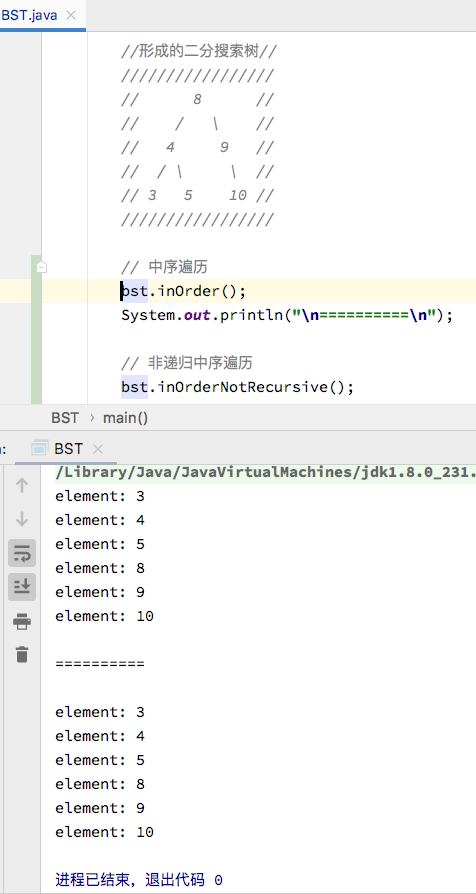
Task: Toggle soft-wrap in console
Action: click(22, 553)
